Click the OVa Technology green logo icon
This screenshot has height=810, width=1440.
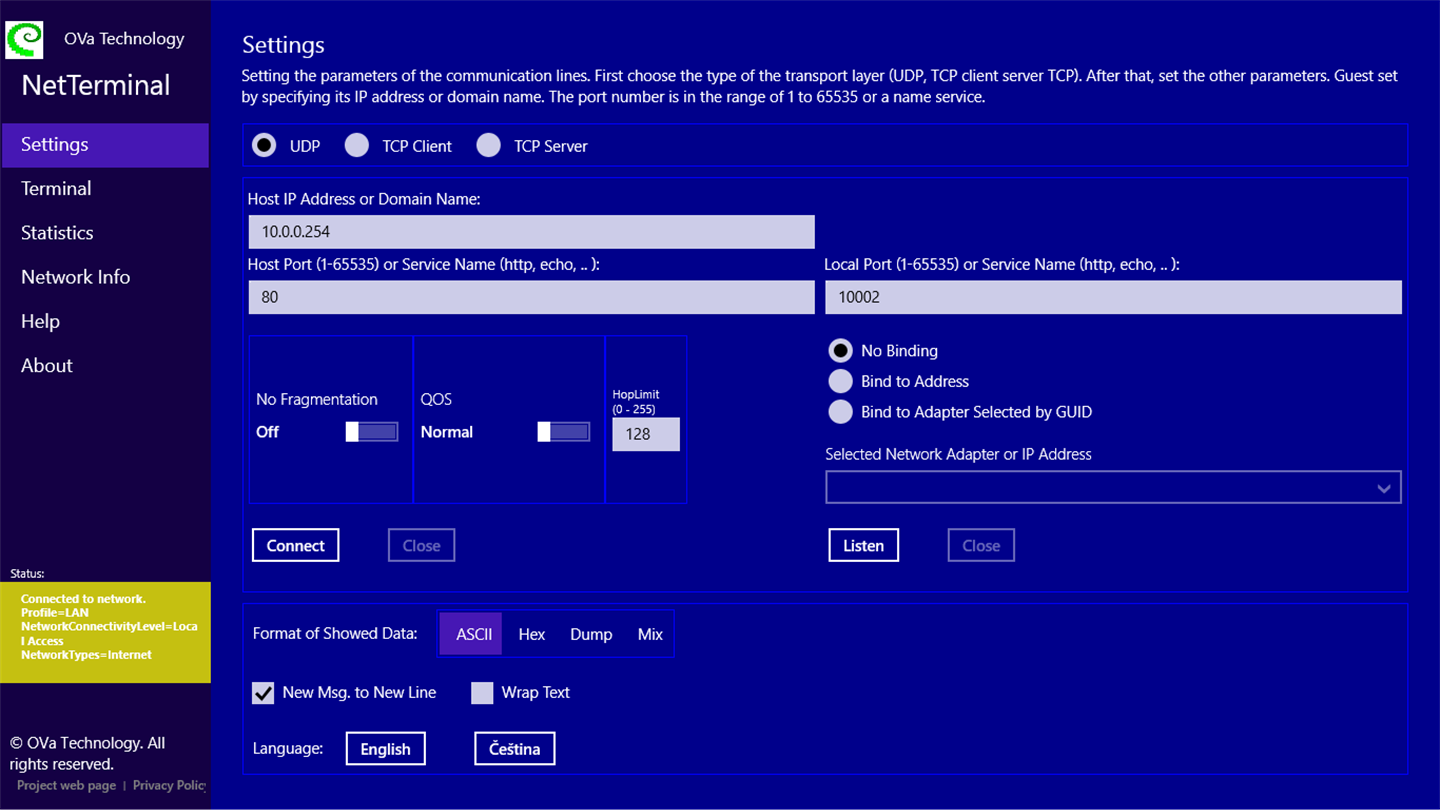(25, 39)
